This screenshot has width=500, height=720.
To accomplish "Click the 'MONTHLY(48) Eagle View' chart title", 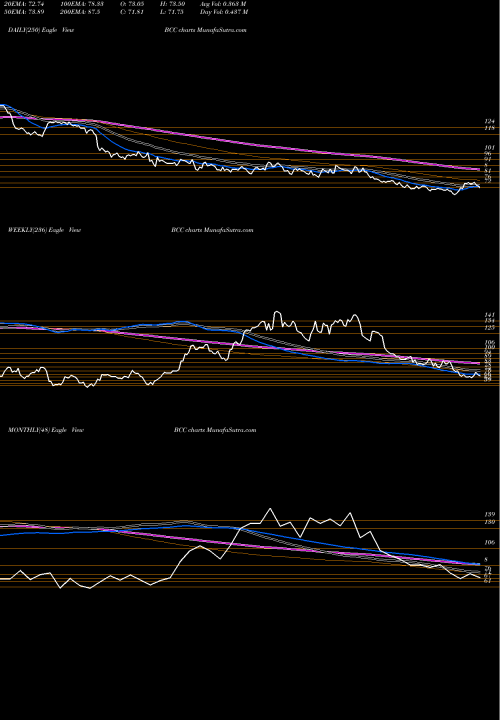I will coord(46,430).
